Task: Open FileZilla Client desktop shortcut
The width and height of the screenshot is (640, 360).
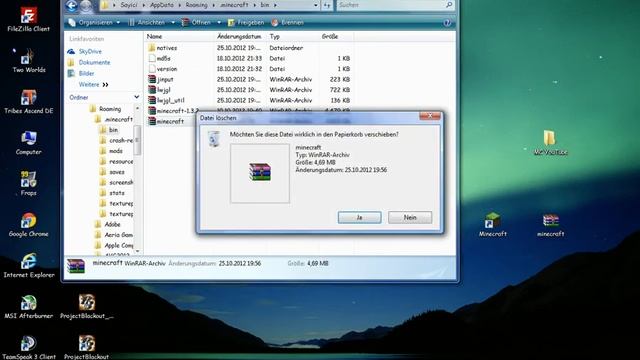Action: point(29,20)
